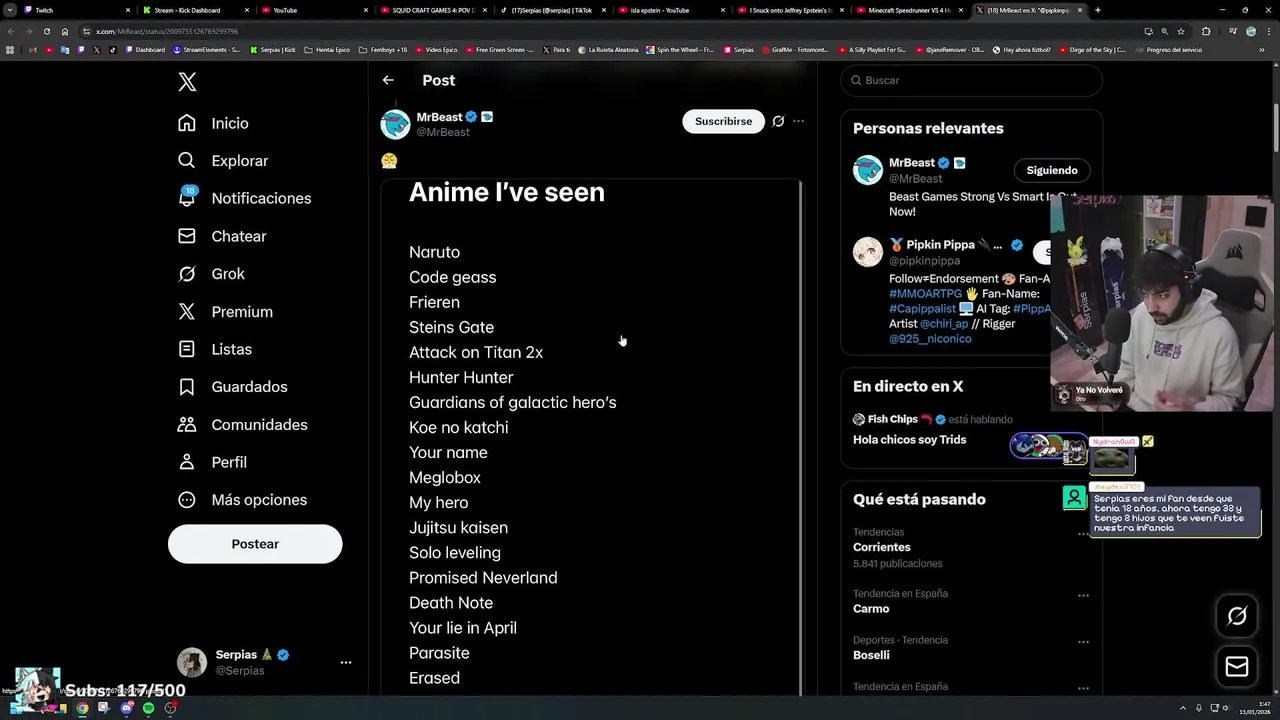Open the floating messages envelope button

click(1237, 667)
